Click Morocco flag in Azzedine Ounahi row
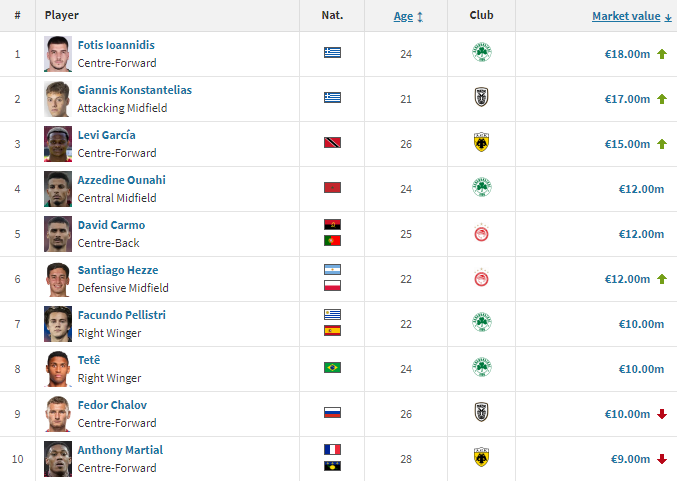 [x=332, y=188]
